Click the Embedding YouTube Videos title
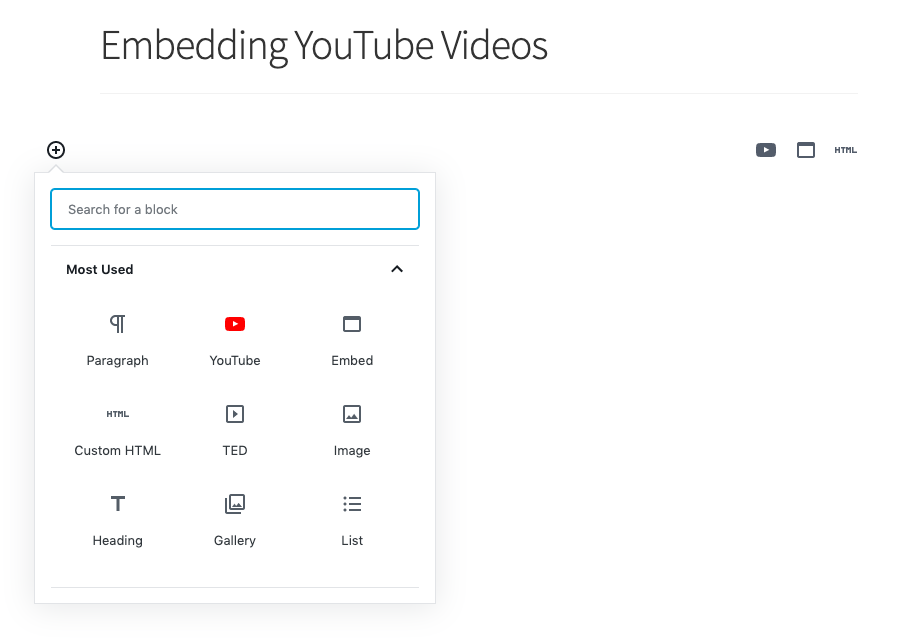This screenshot has width=907, height=640. [322, 45]
